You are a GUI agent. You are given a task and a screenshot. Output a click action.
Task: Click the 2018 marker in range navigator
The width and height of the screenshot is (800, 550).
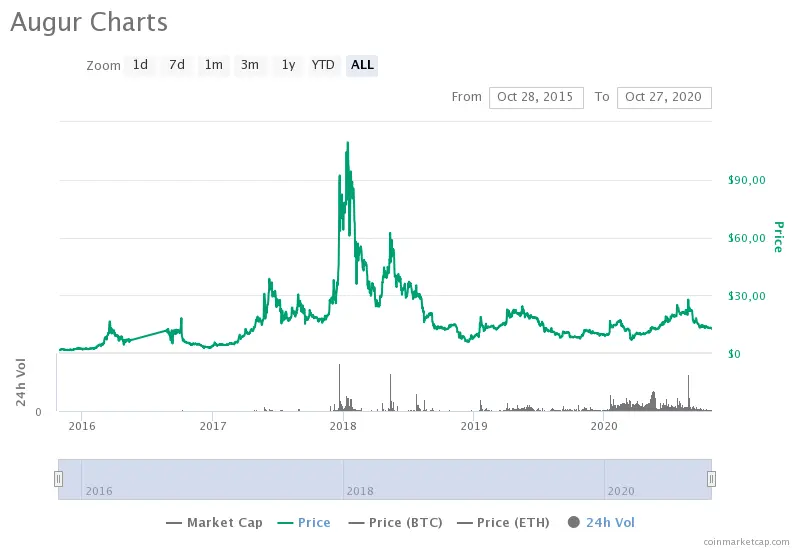click(360, 491)
